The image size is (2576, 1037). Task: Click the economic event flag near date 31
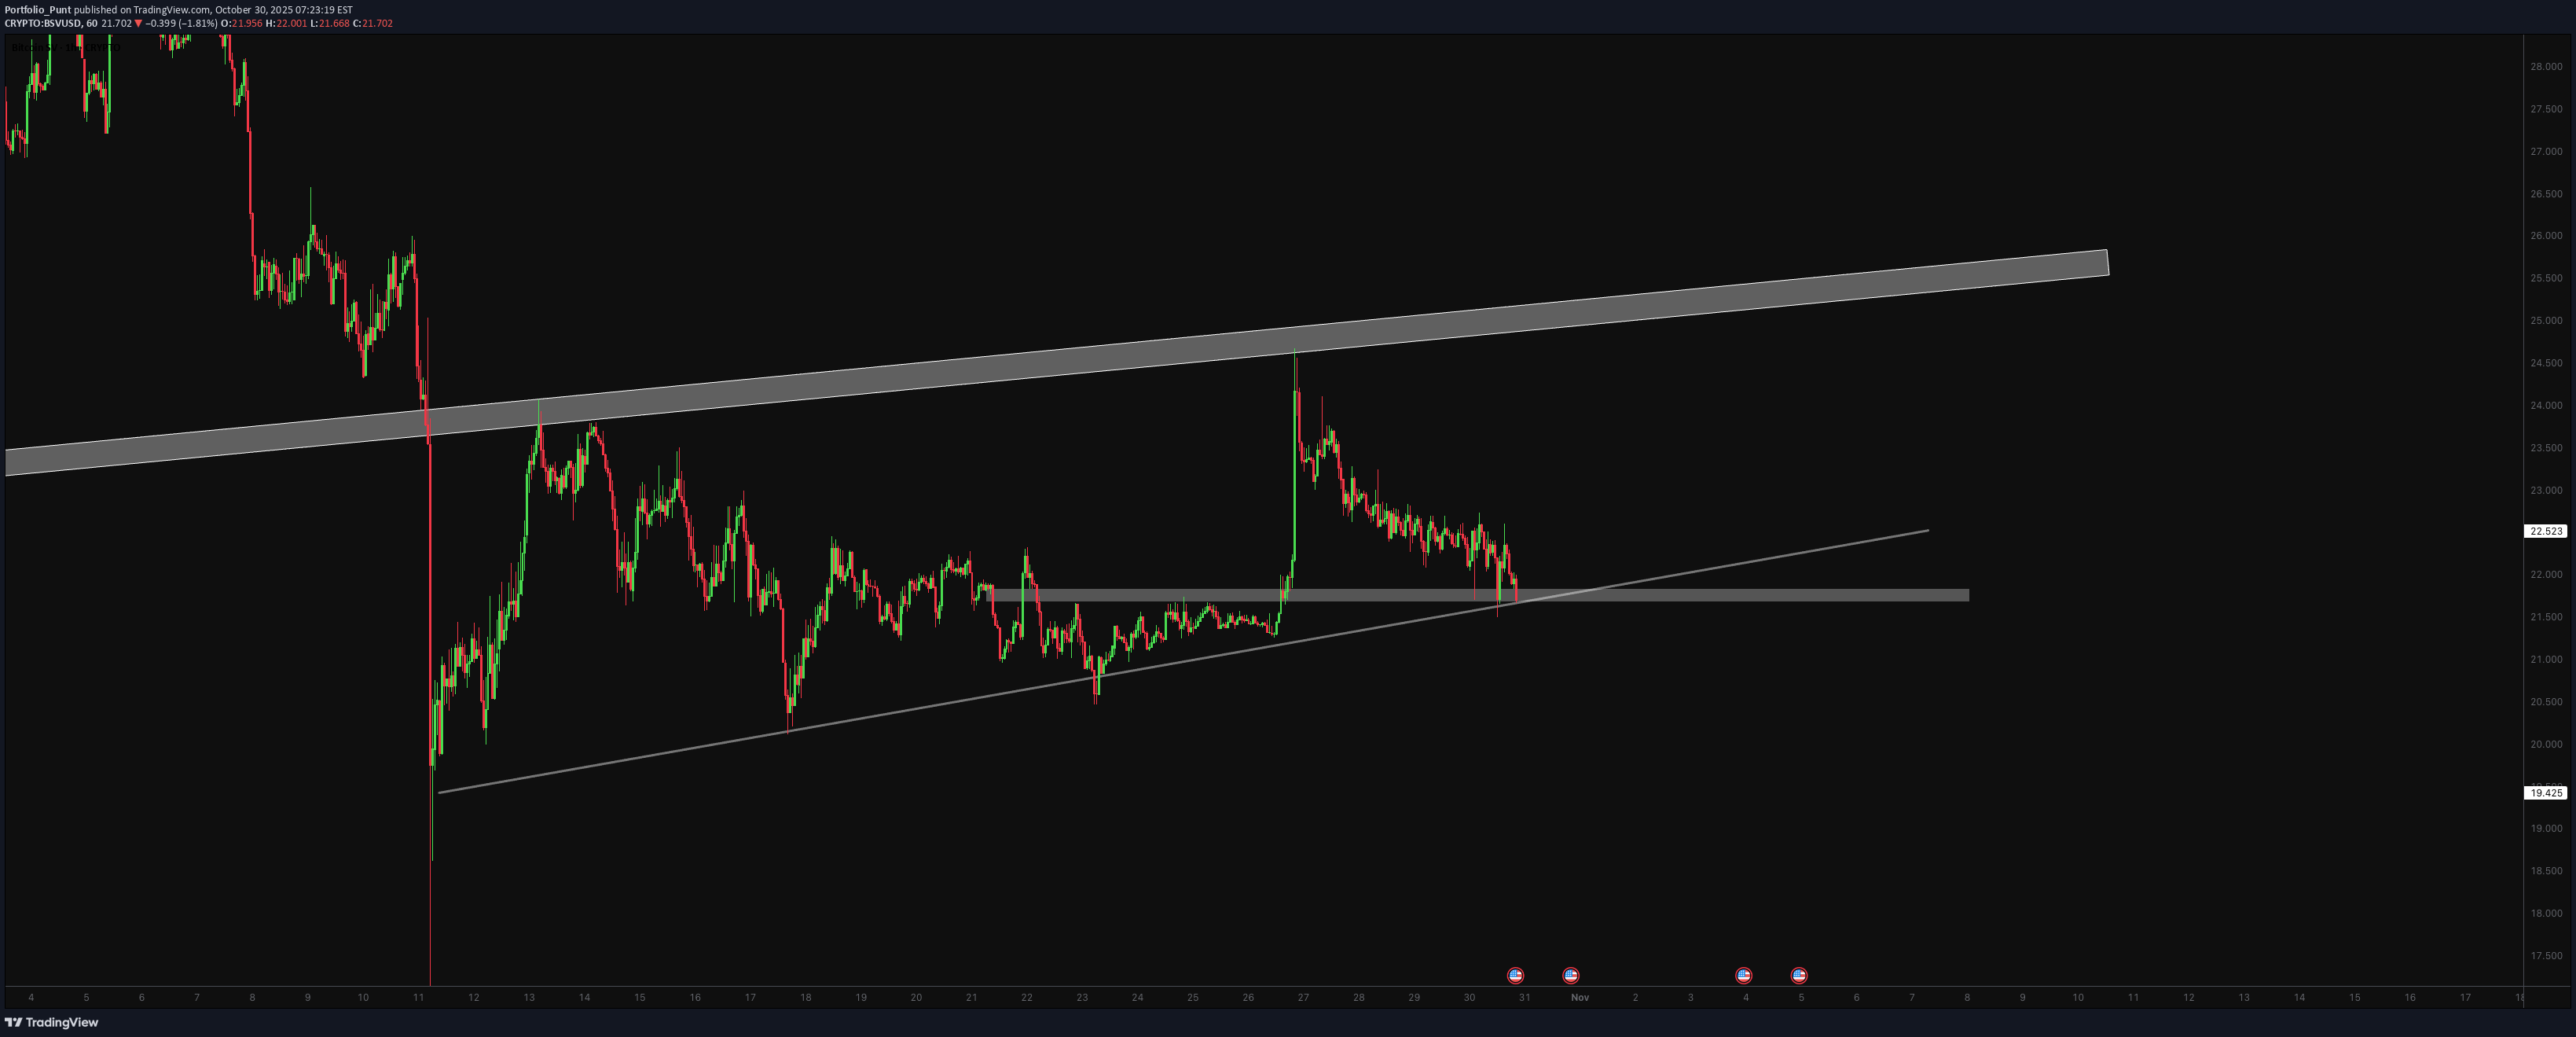[x=1515, y=975]
